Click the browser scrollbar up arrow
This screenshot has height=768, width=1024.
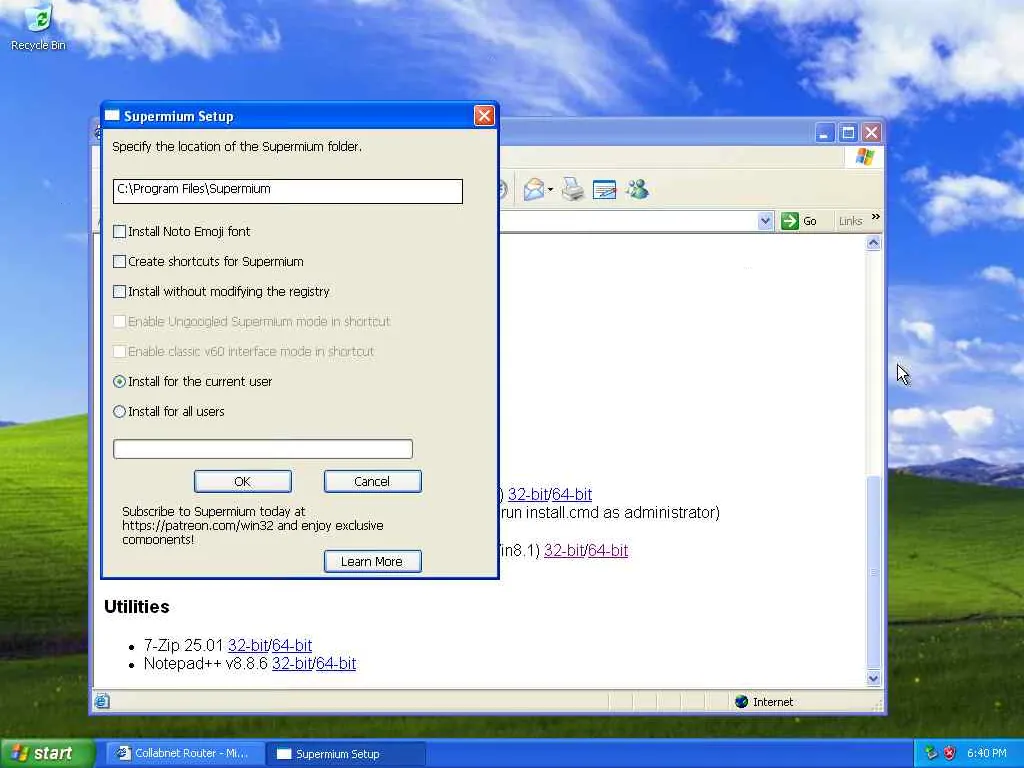tap(873, 243)
